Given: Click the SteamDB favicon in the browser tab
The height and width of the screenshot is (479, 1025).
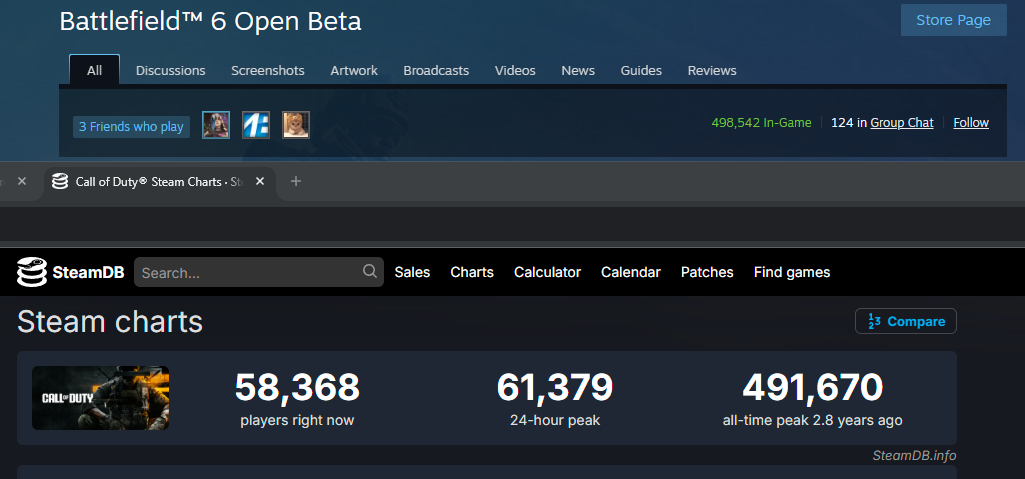Looking at the screenshot, I should pos(60,182).
